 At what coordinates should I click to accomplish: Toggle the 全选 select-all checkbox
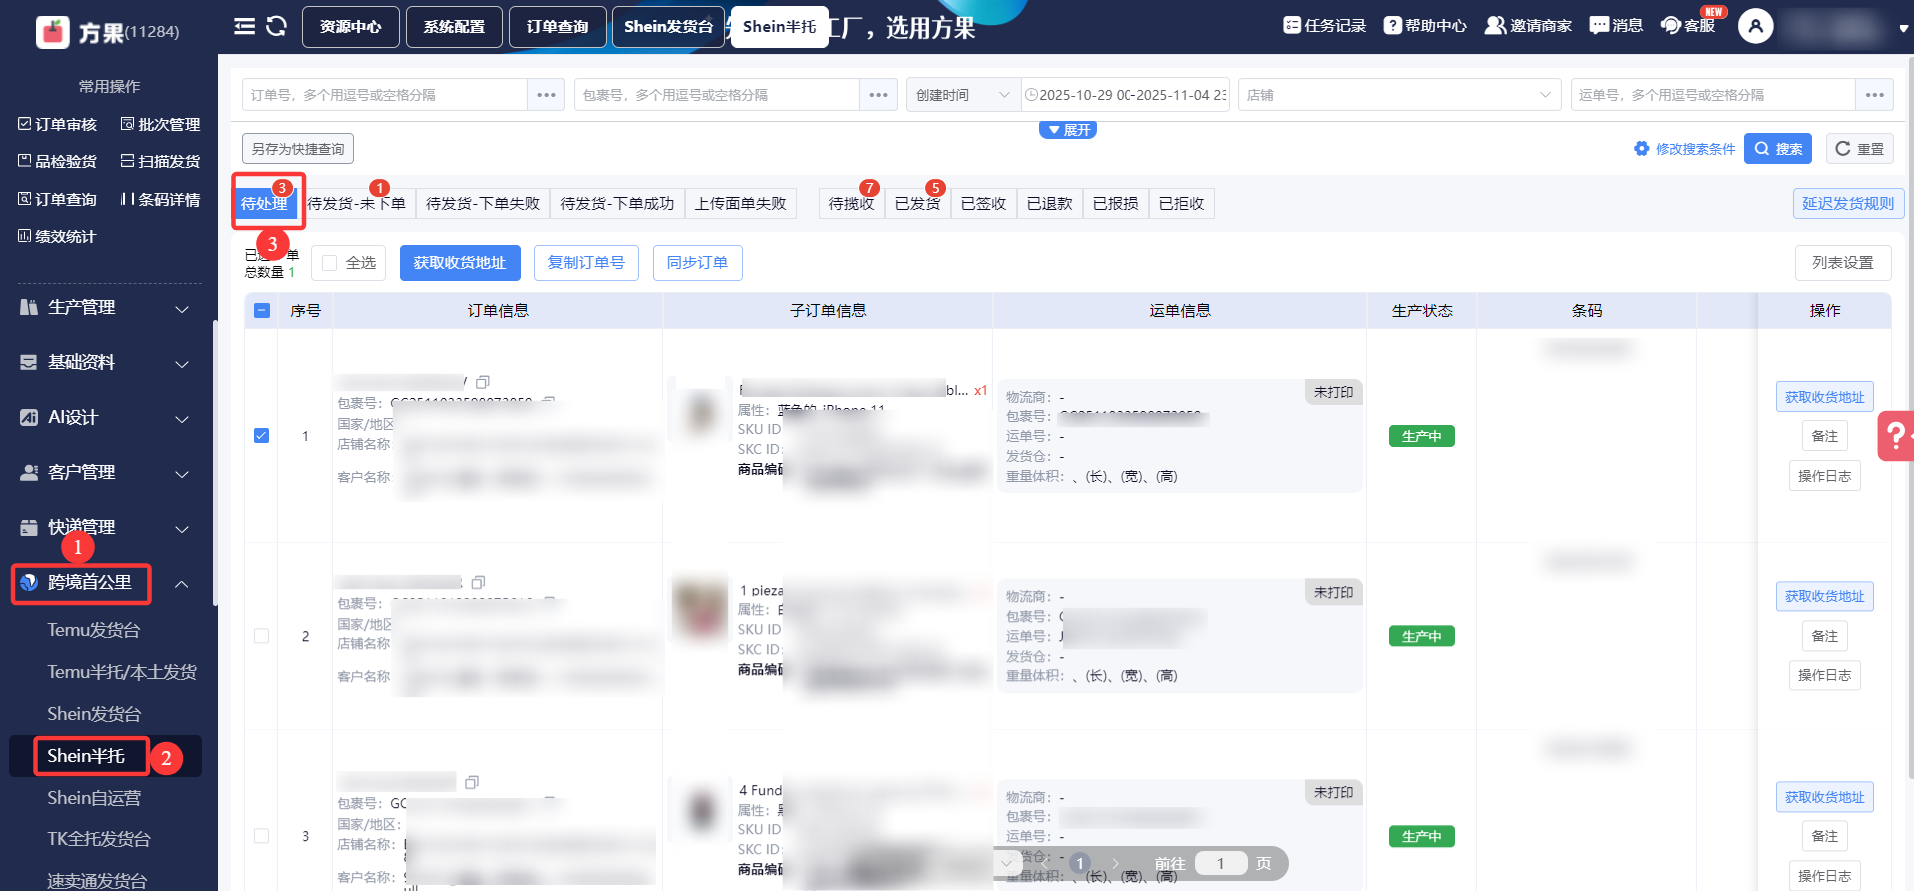[x=330, y=263]
